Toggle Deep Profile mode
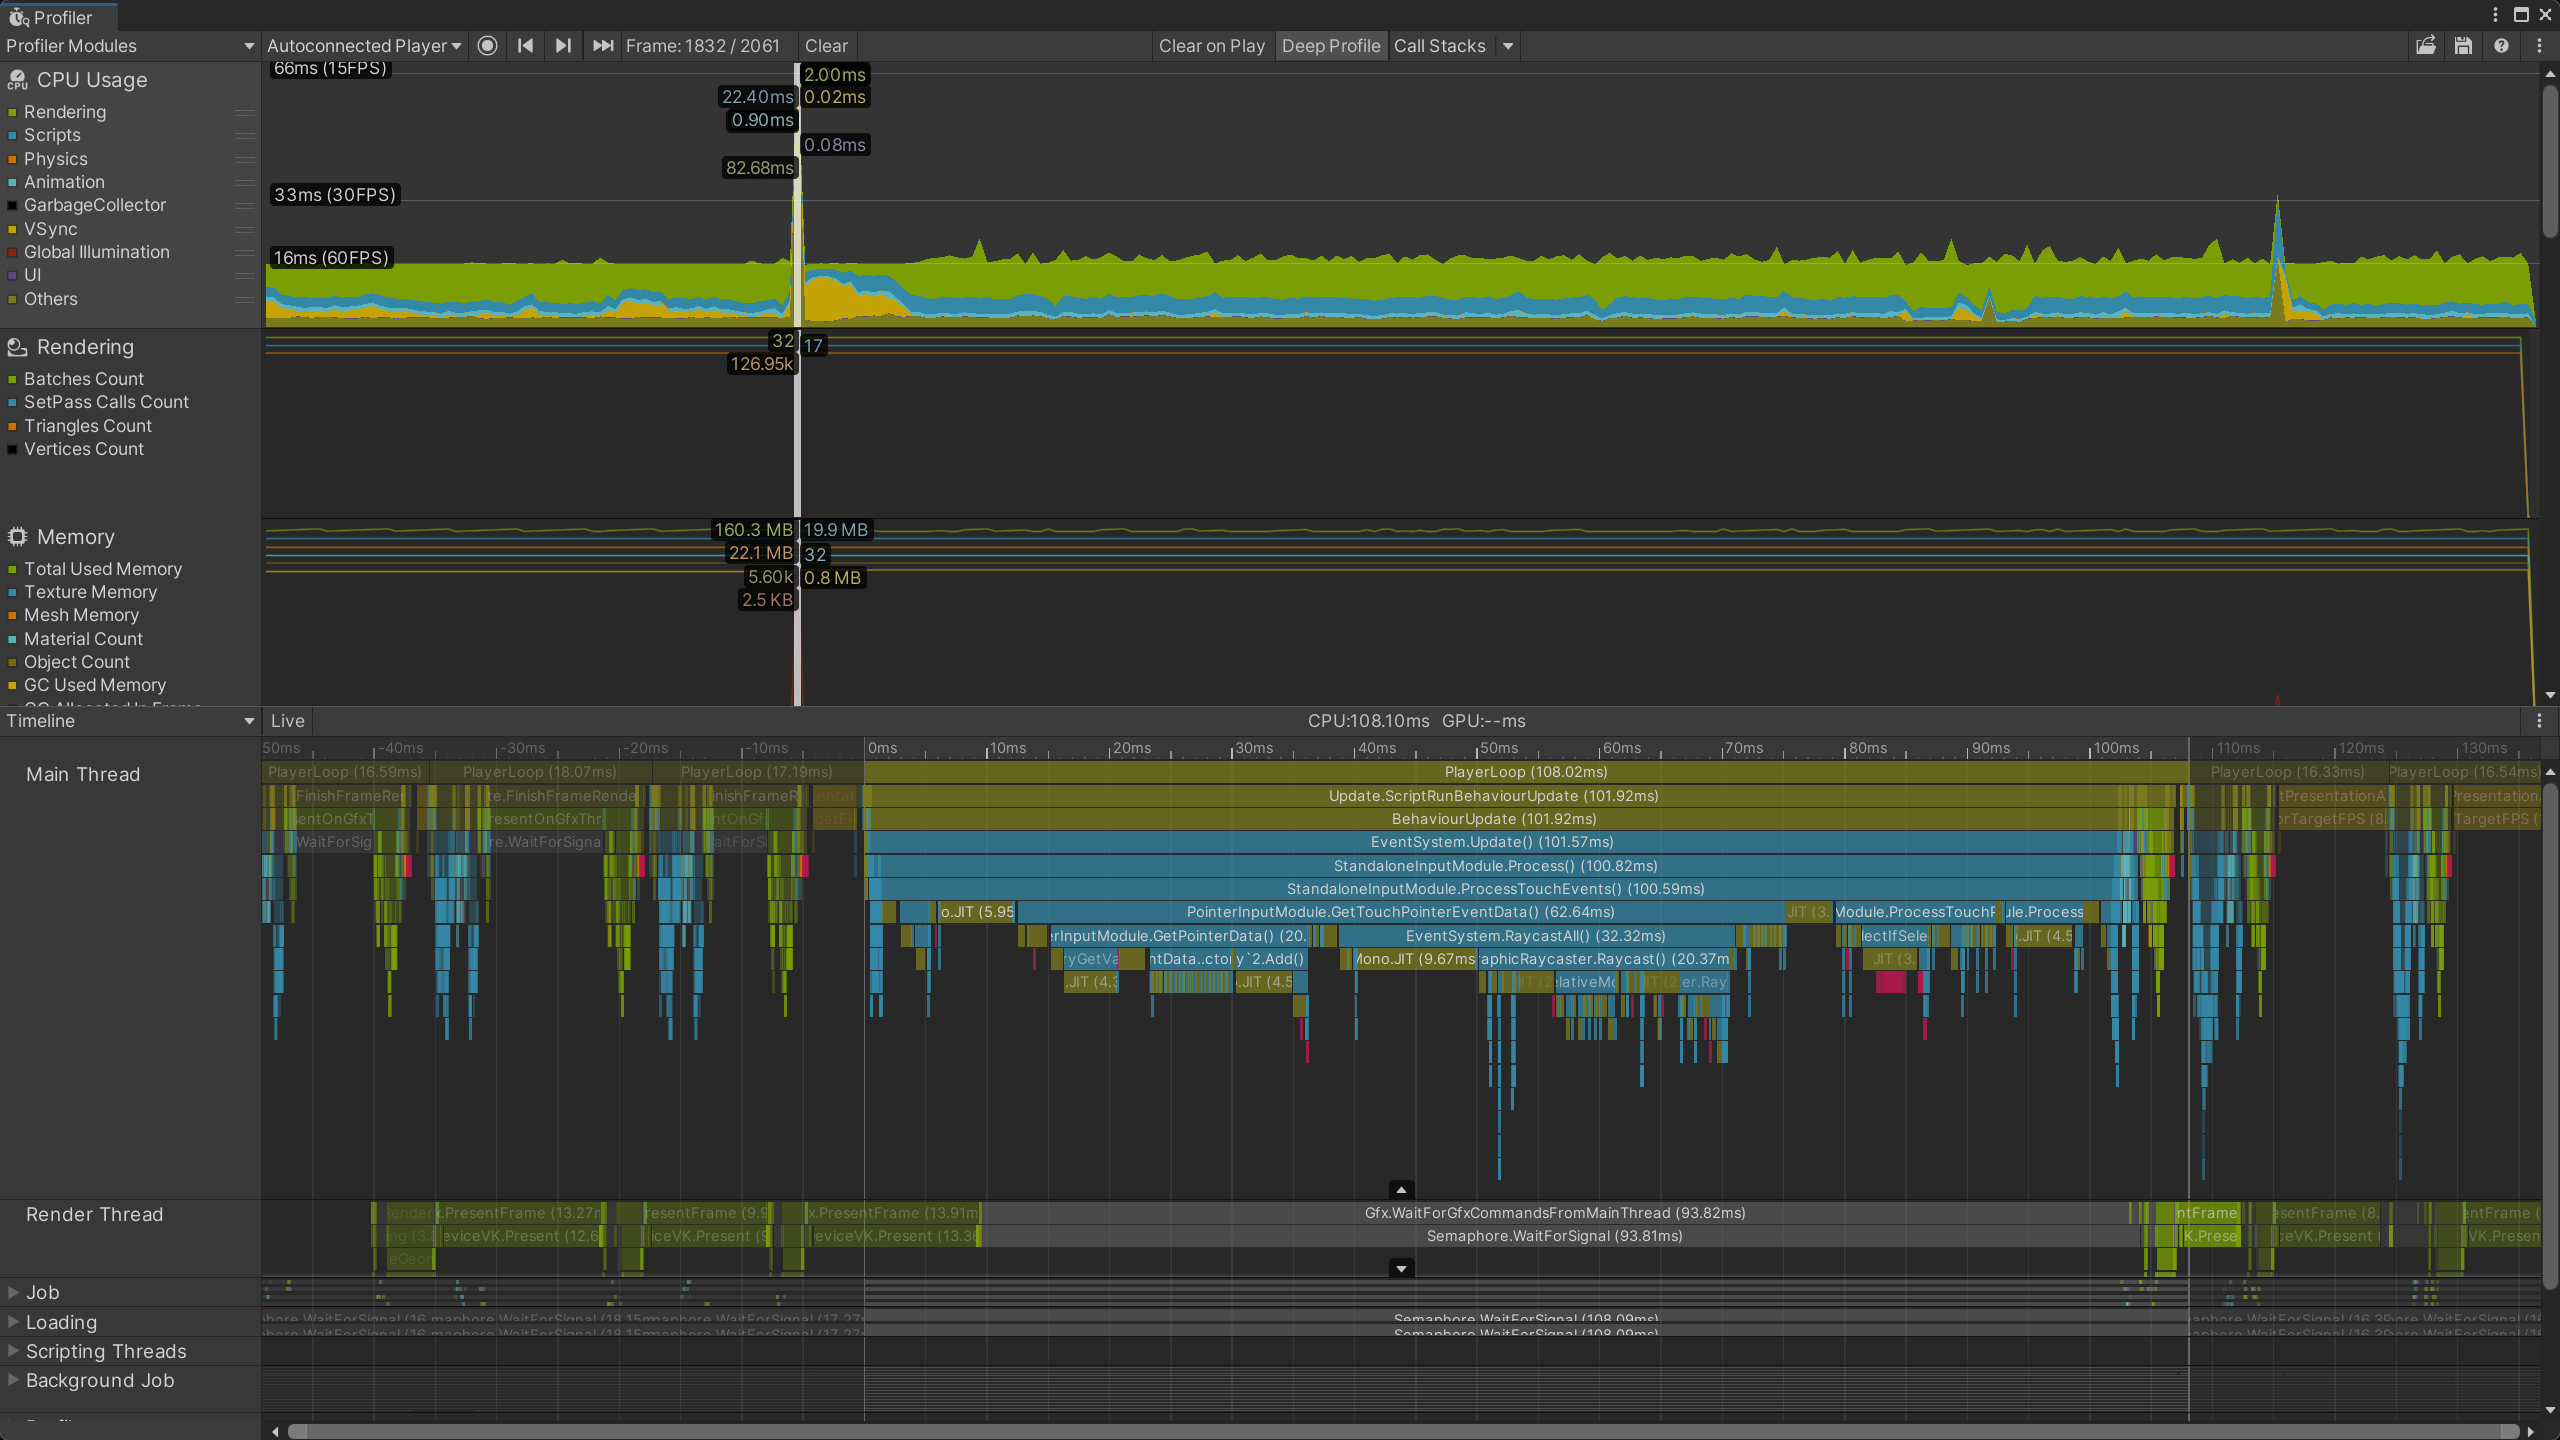The width and height of the screenshot is (2560, 1440). pyautogui.click(x=1330, y=46)
